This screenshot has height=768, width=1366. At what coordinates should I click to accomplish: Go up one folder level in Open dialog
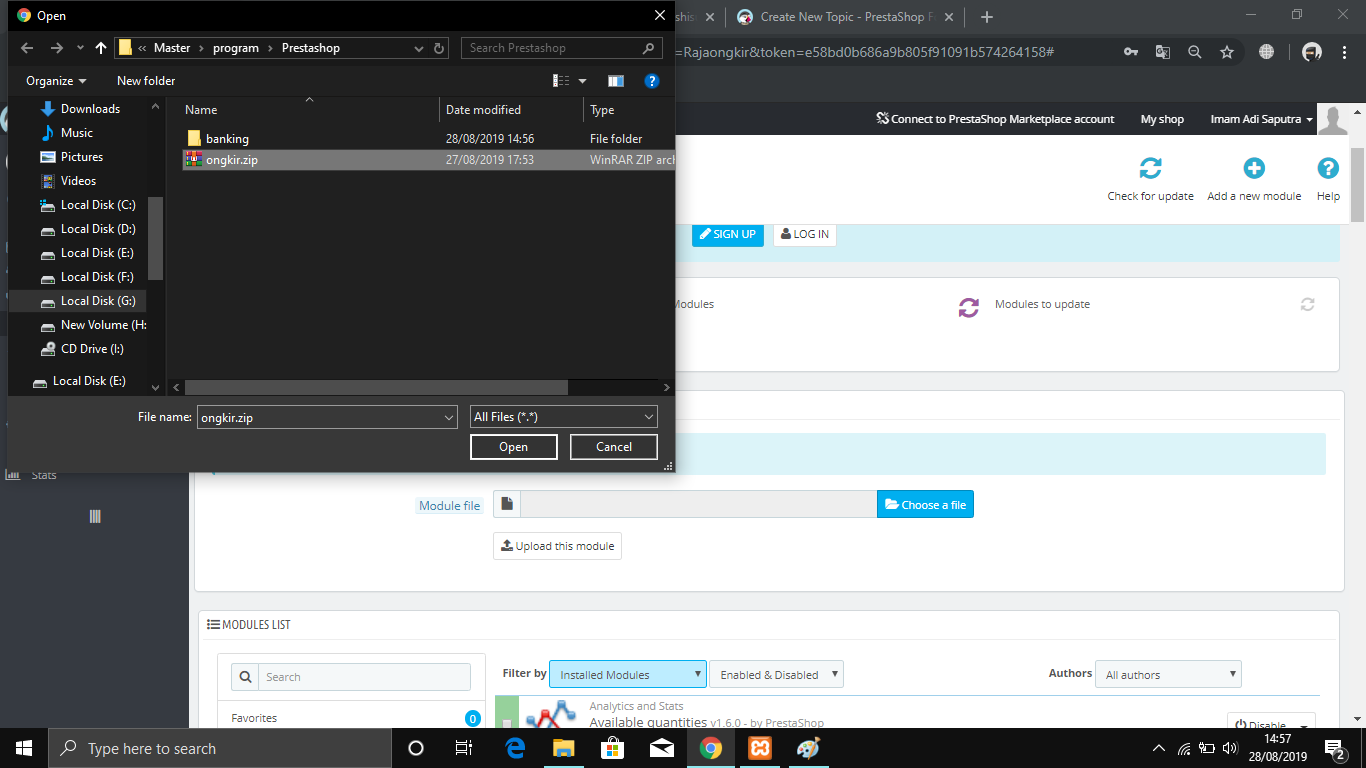coord(101,48)
